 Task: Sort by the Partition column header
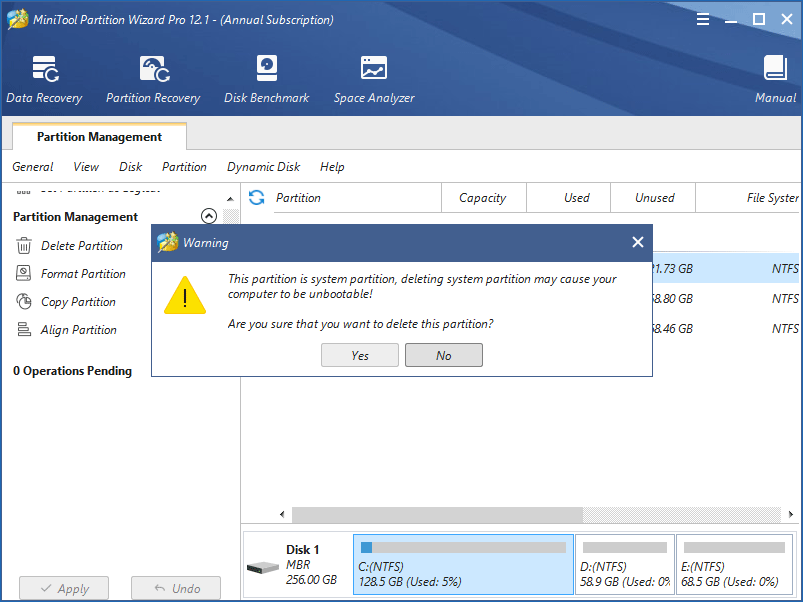point(357,198)
